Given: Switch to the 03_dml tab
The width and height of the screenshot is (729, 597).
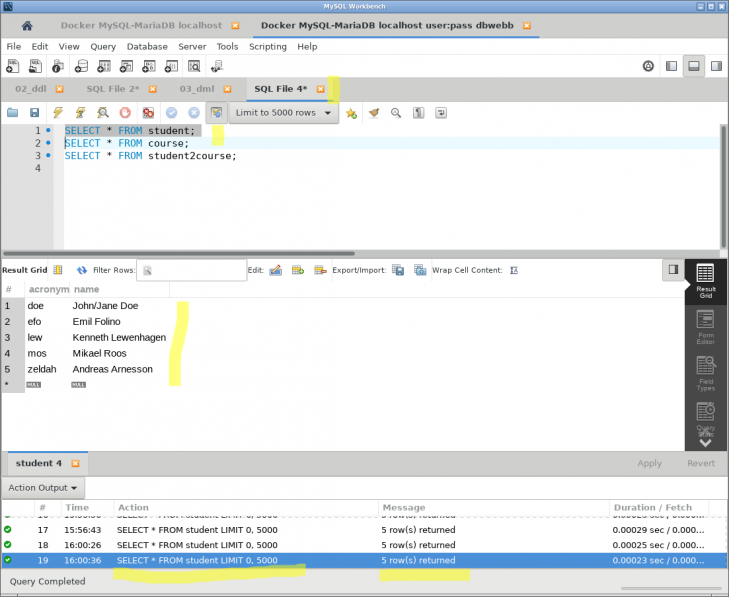Looking at the screenshot, I should (197, 89).
